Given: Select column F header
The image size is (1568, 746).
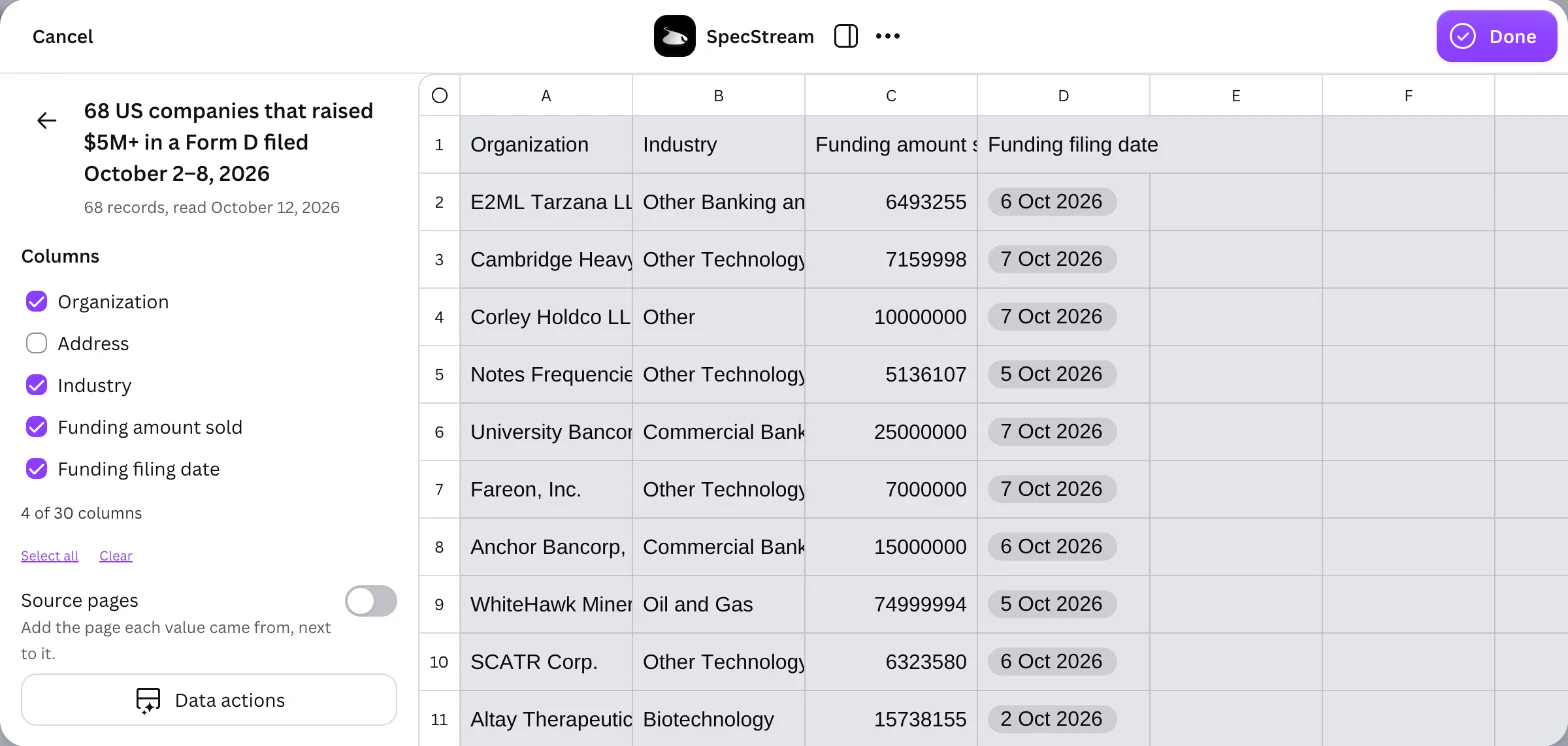Looking at the screenshot, I should [x=1409, y=95].
